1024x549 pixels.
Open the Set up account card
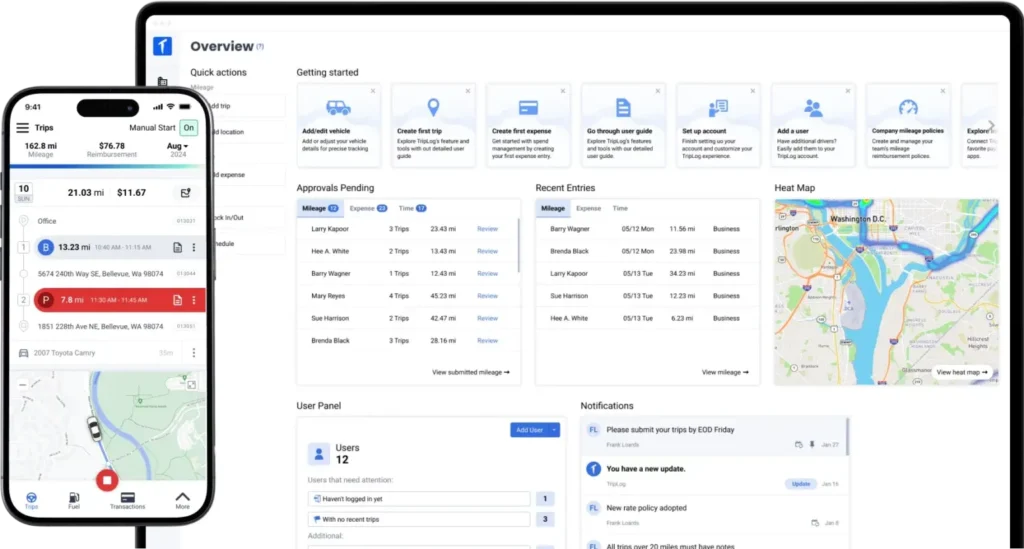point(718,126)
